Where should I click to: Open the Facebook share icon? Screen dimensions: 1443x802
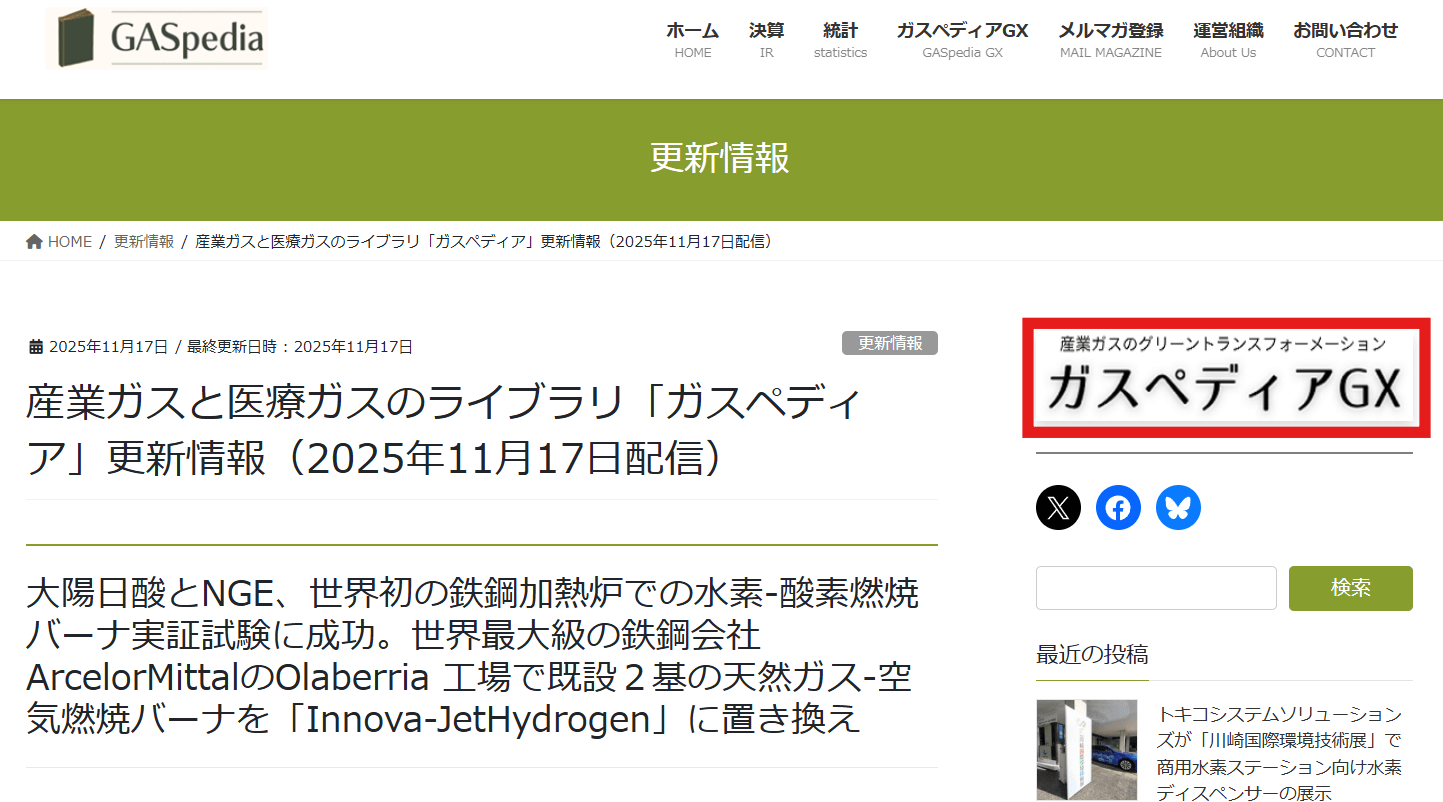[x=1118, y=508]
